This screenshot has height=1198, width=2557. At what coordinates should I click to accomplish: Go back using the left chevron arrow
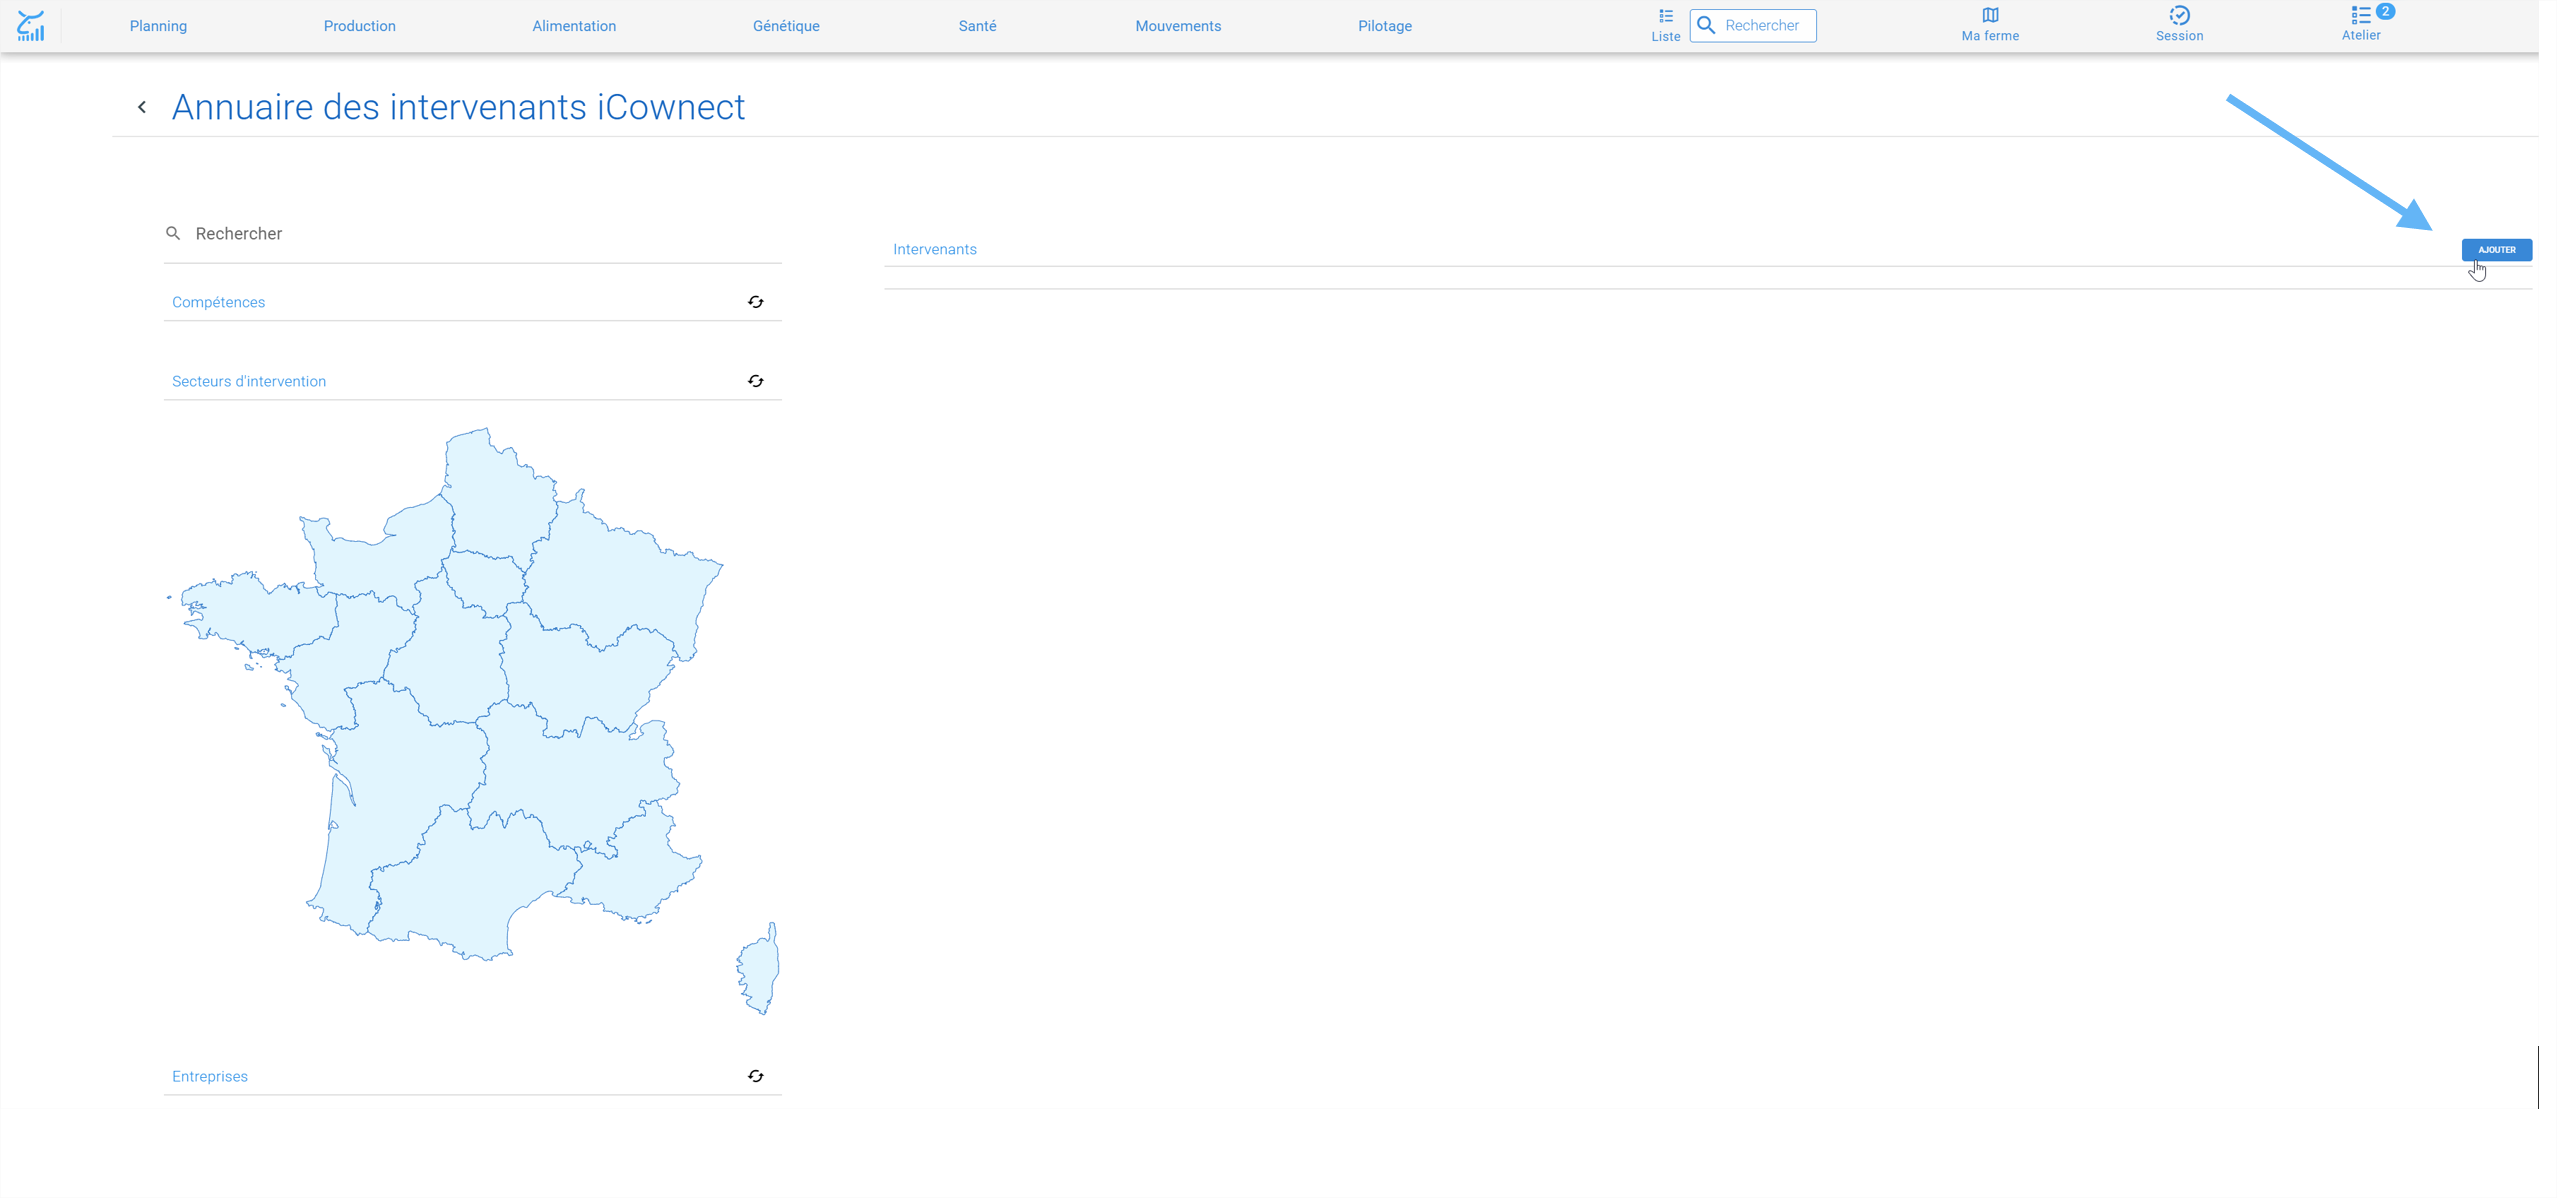point(142,107)
